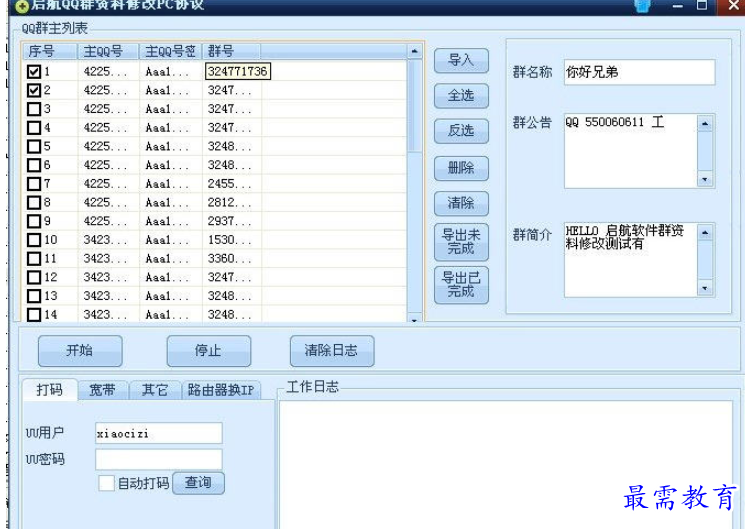
Task: Click the 2812... group number cell
Action: (232, 202)
